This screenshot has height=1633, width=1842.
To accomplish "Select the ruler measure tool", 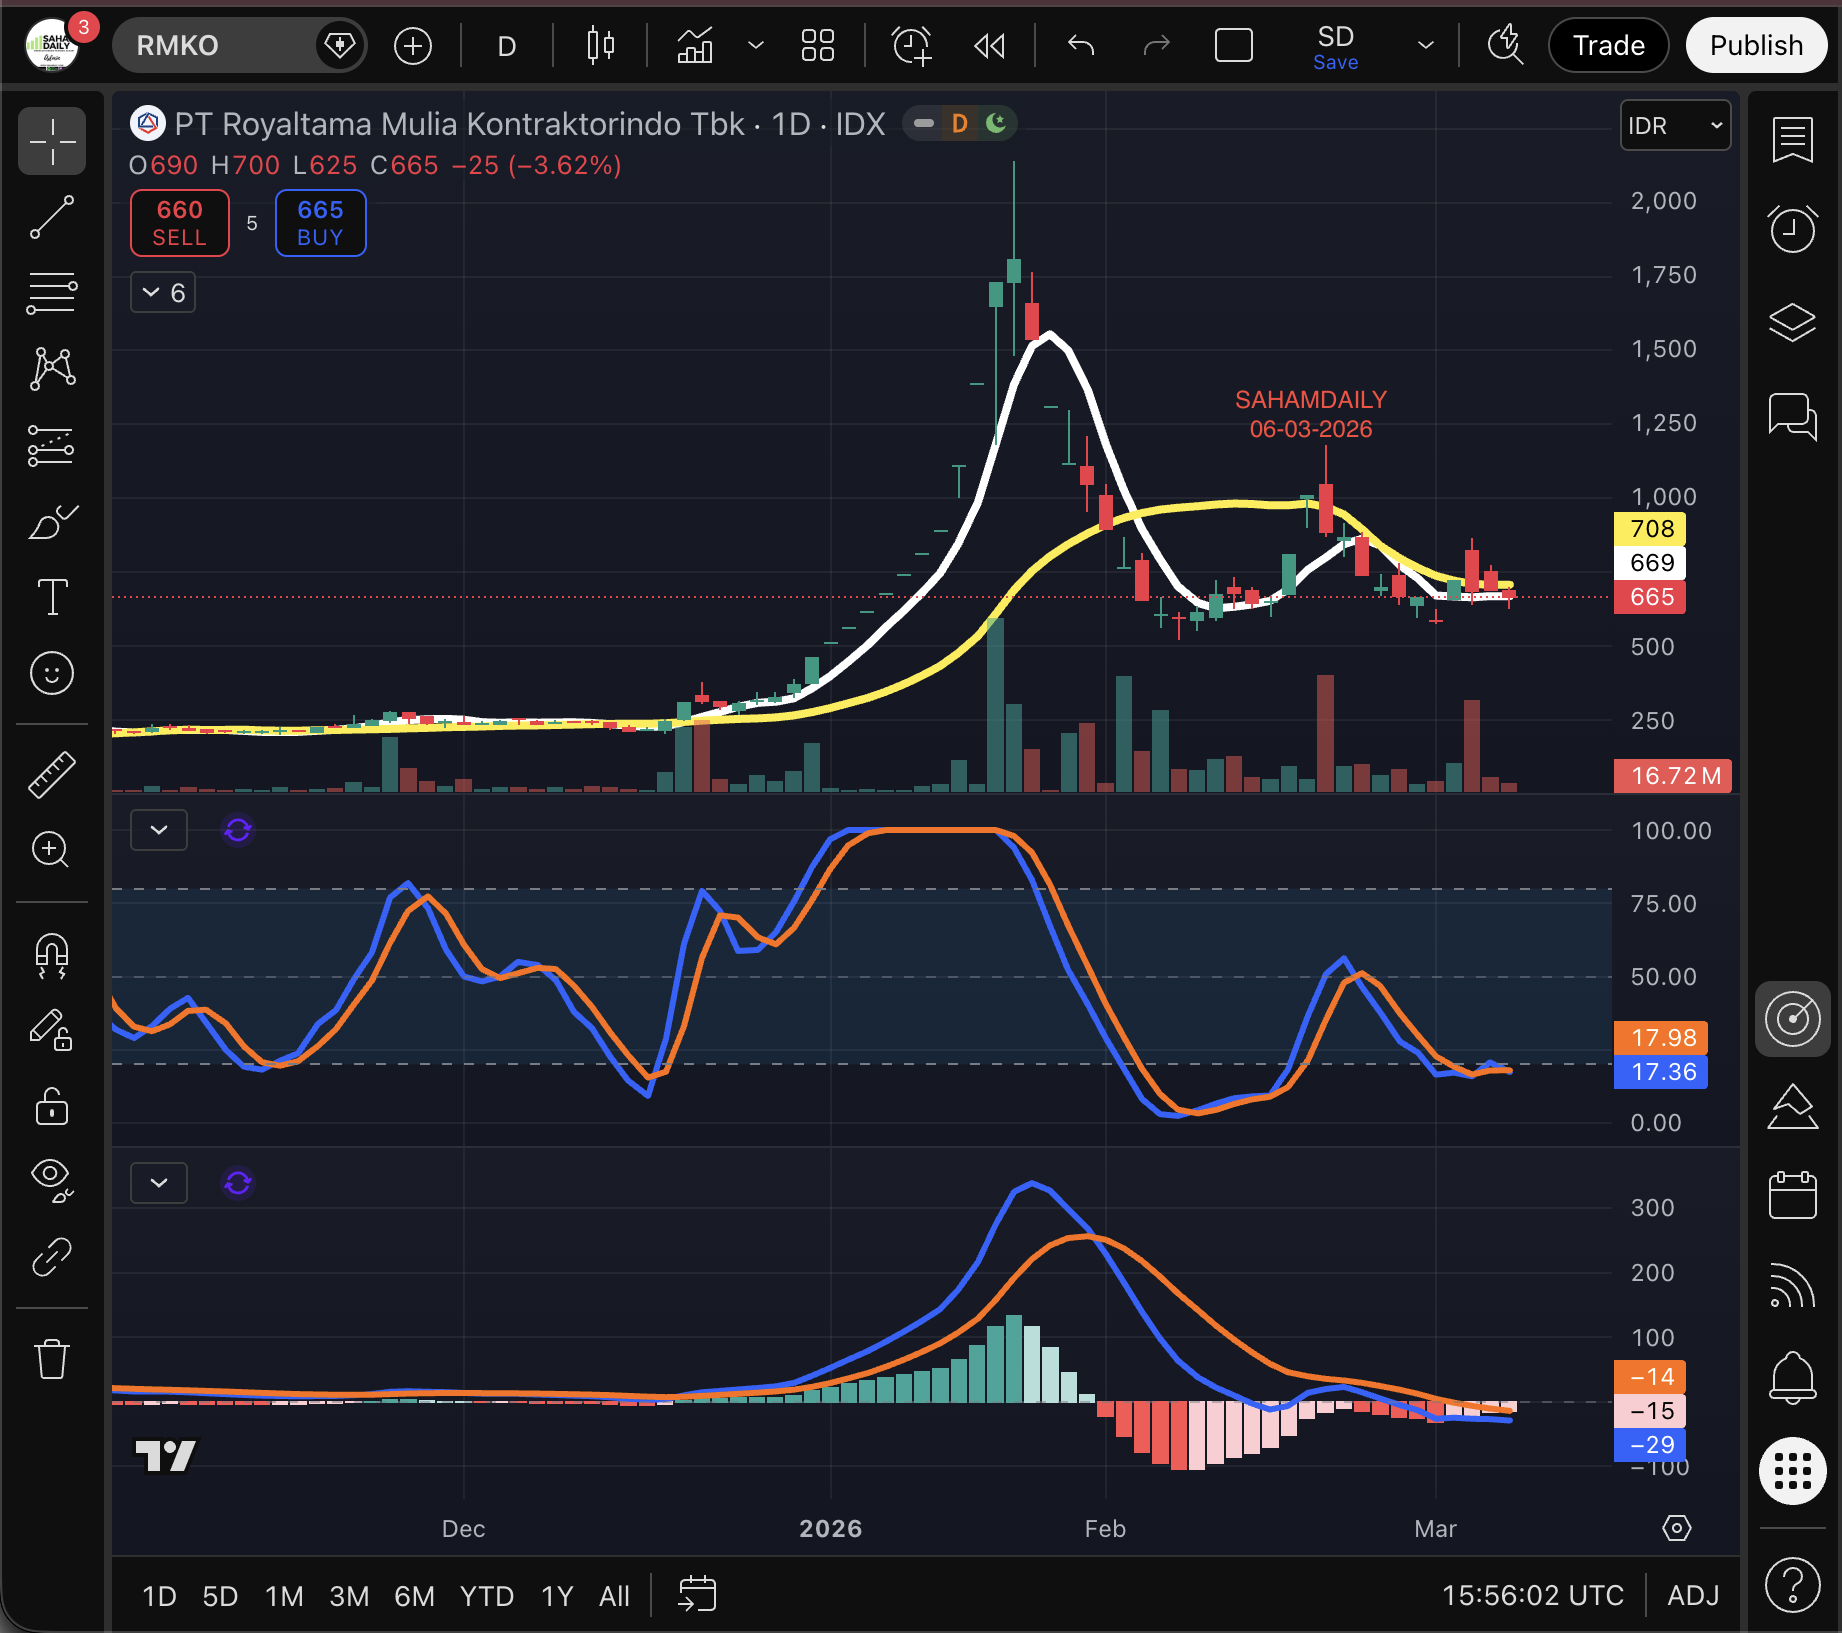I will (x=52, y=774).
